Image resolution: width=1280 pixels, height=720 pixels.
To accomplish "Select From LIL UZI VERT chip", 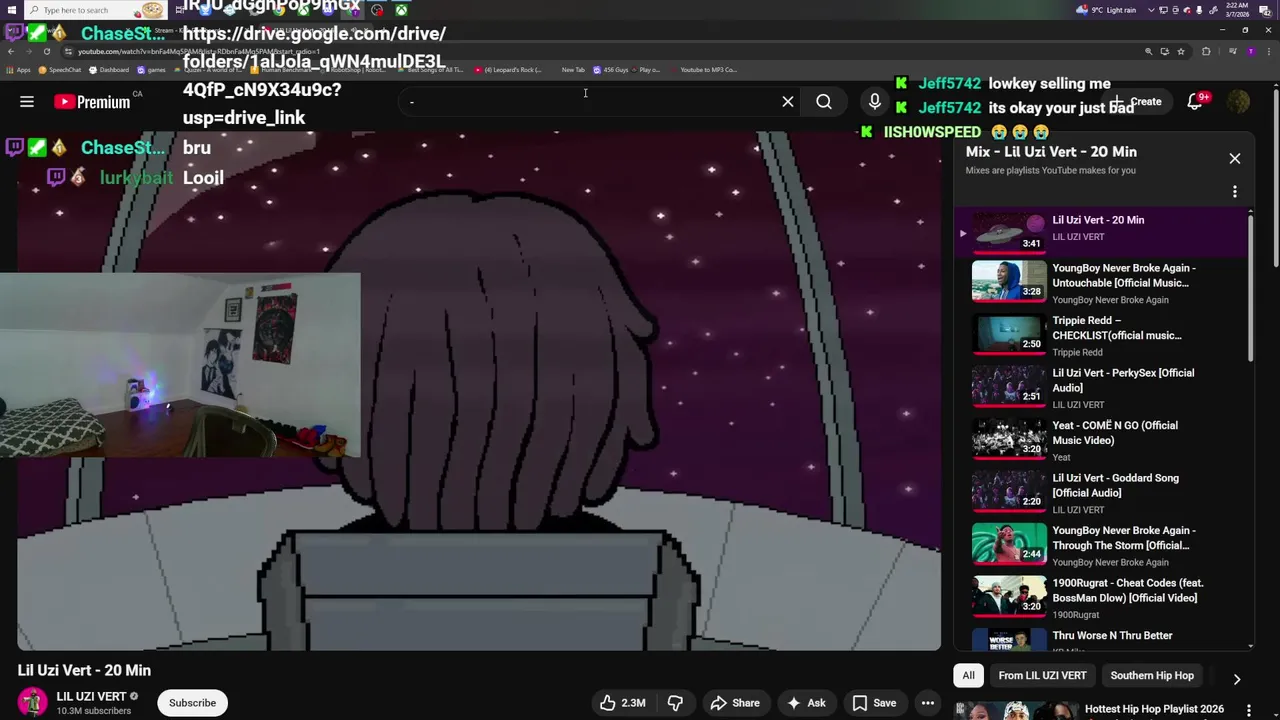I will (x=1042, y=675).
